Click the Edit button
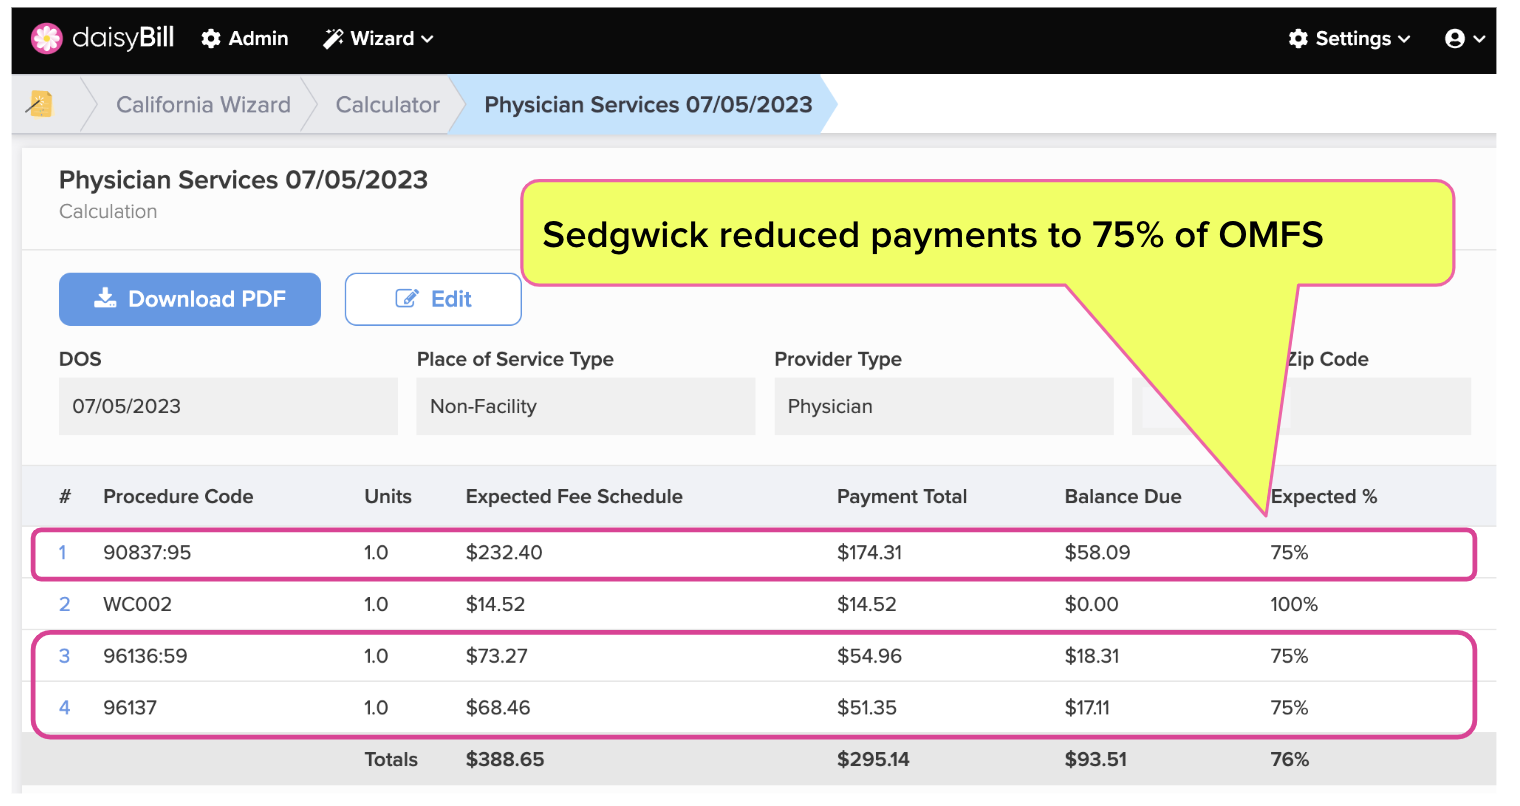The height and width of the screenshot is (806, 1520). point(432,298)
